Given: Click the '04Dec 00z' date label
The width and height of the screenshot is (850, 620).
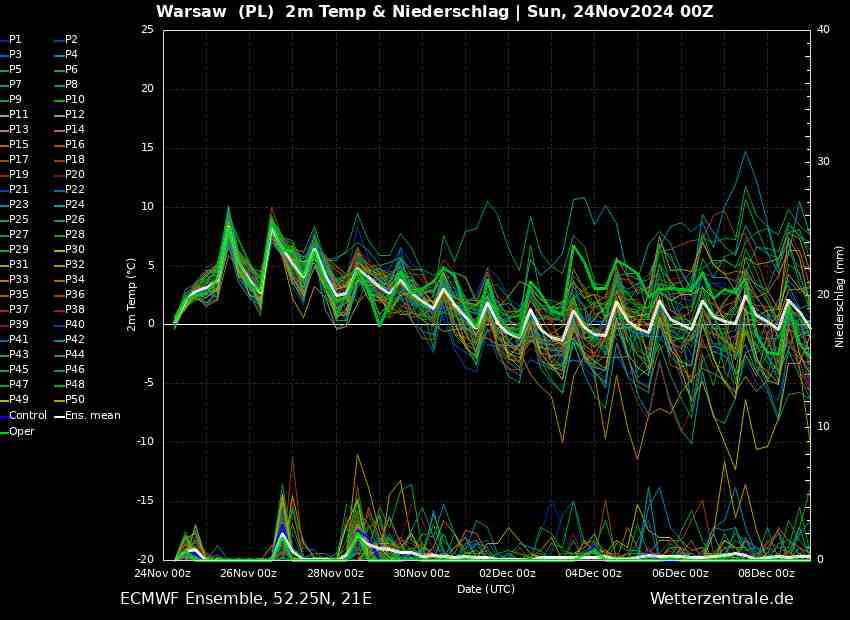Looking at the screenshot, I should [594, 573].
